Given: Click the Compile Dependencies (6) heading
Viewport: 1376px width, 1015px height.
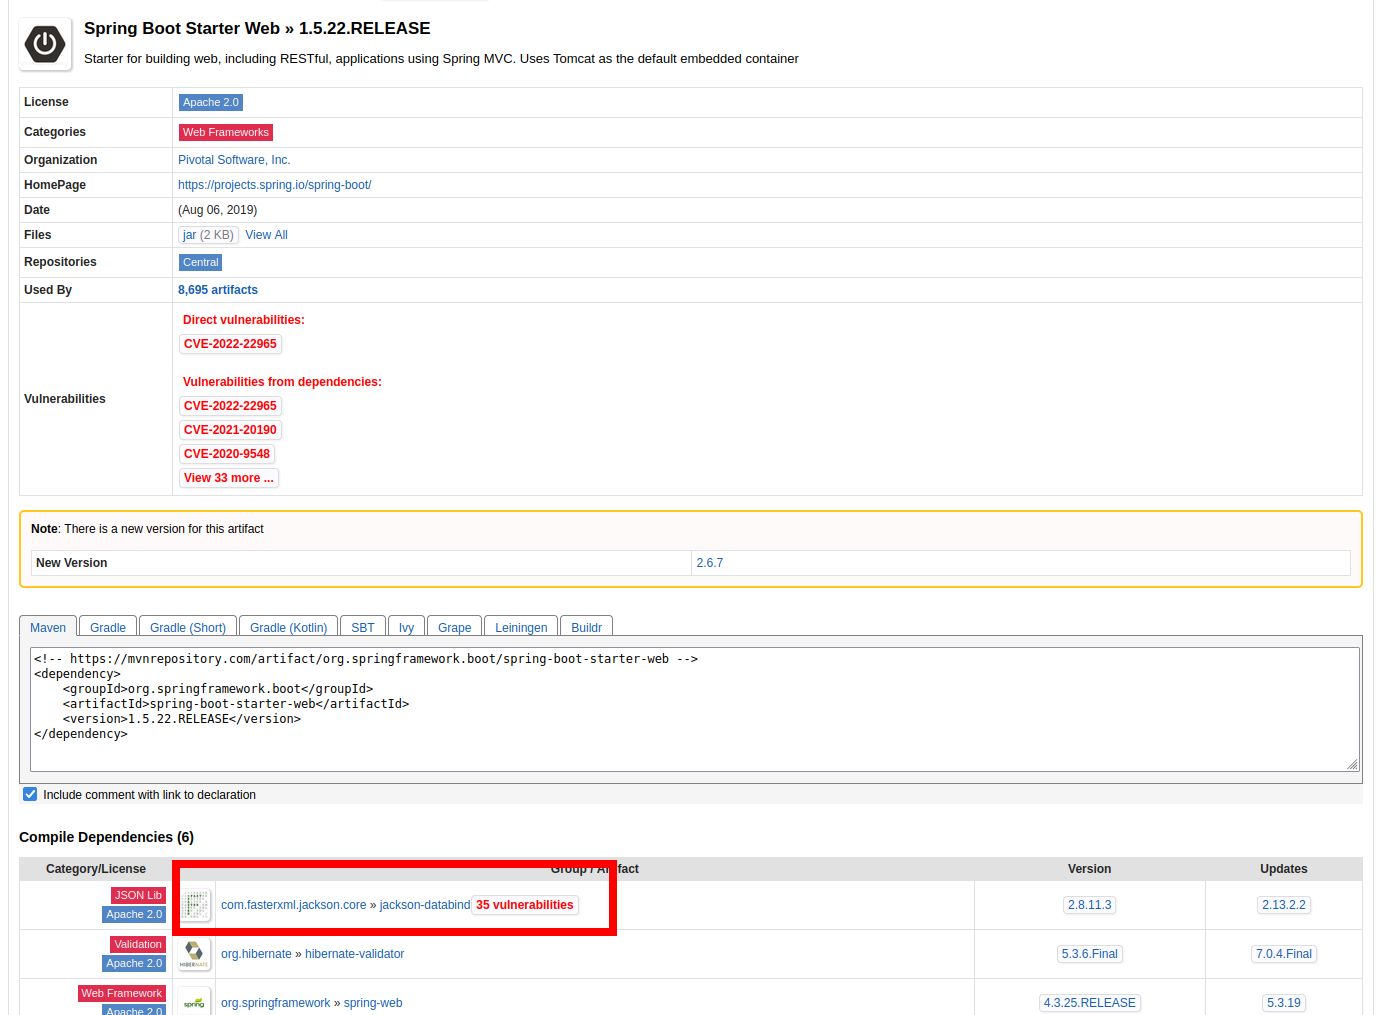Looking at the screenshot, I should pyautogui.click(x=106, y=837).
